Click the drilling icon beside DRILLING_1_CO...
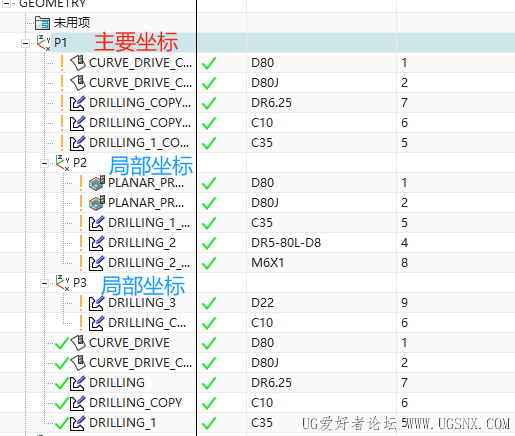Viewport: 515px width, 436px height. (x=78, y=143)
